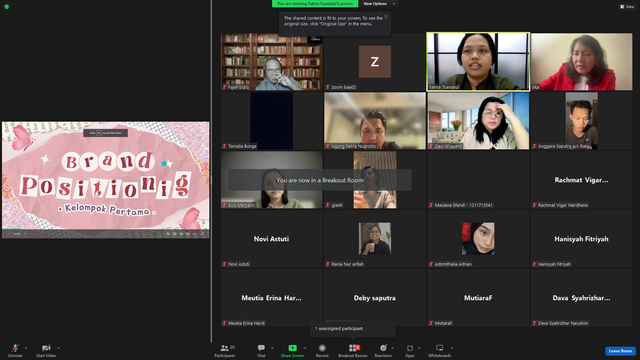Click the 'Maulana Efendi - 1211713041' name label

(x=463, y=205)
